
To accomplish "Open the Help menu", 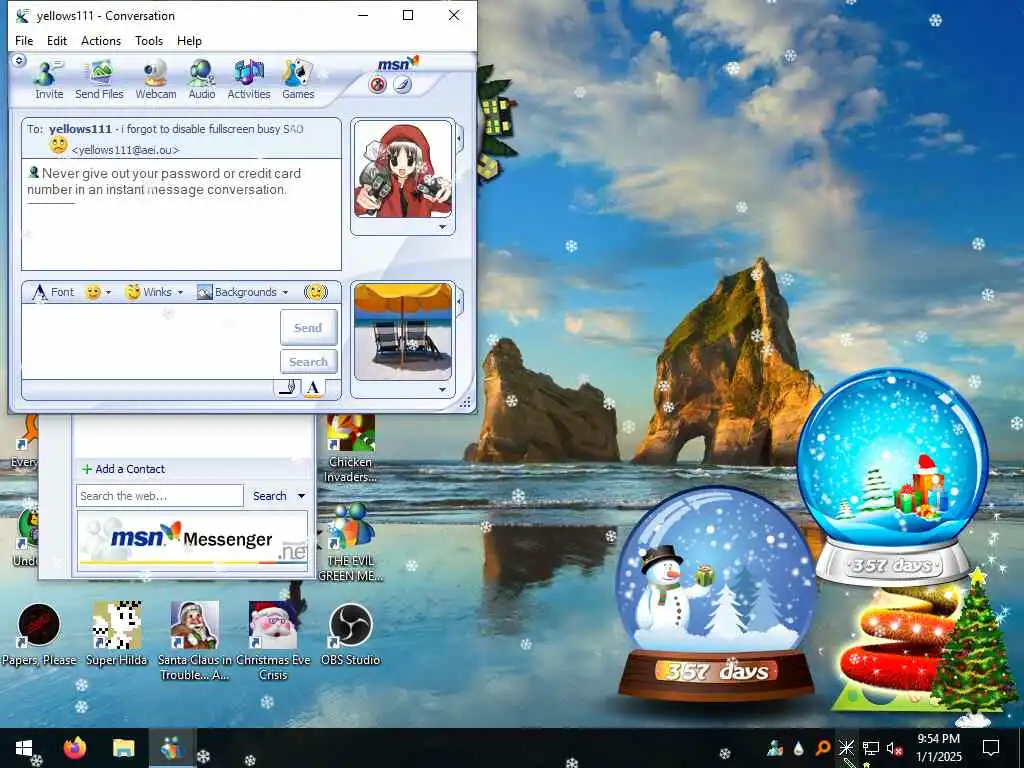I will [x=189, y=40].
